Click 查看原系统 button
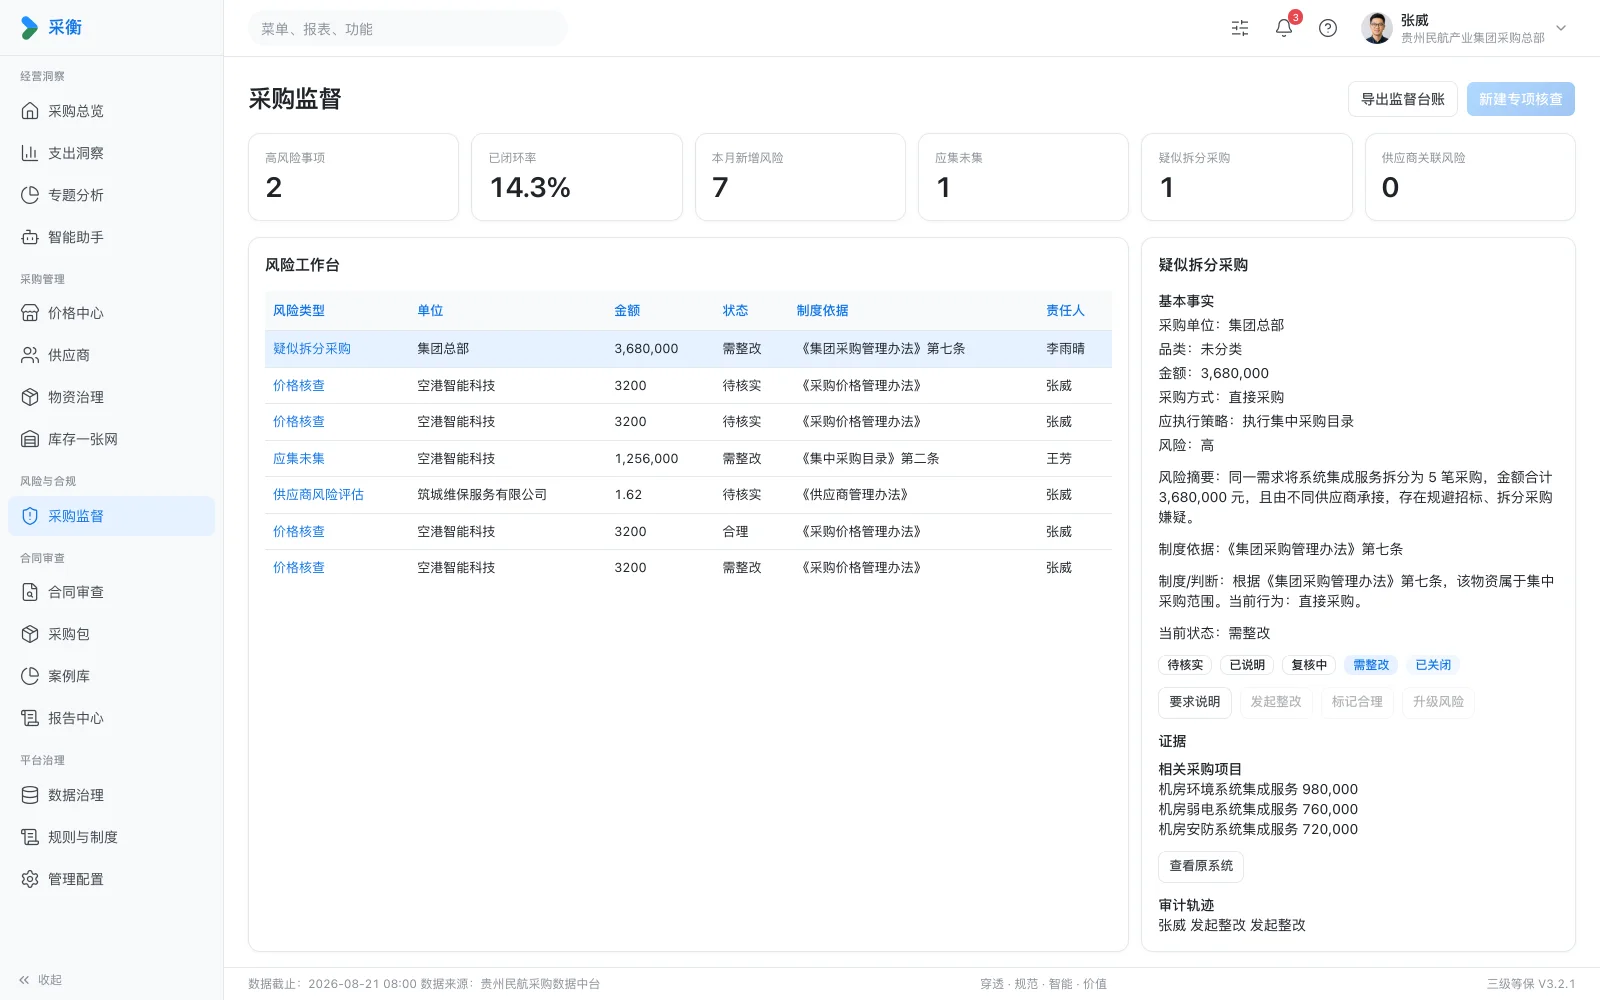This screenshot has height=1000, width=1600. 1201,866
